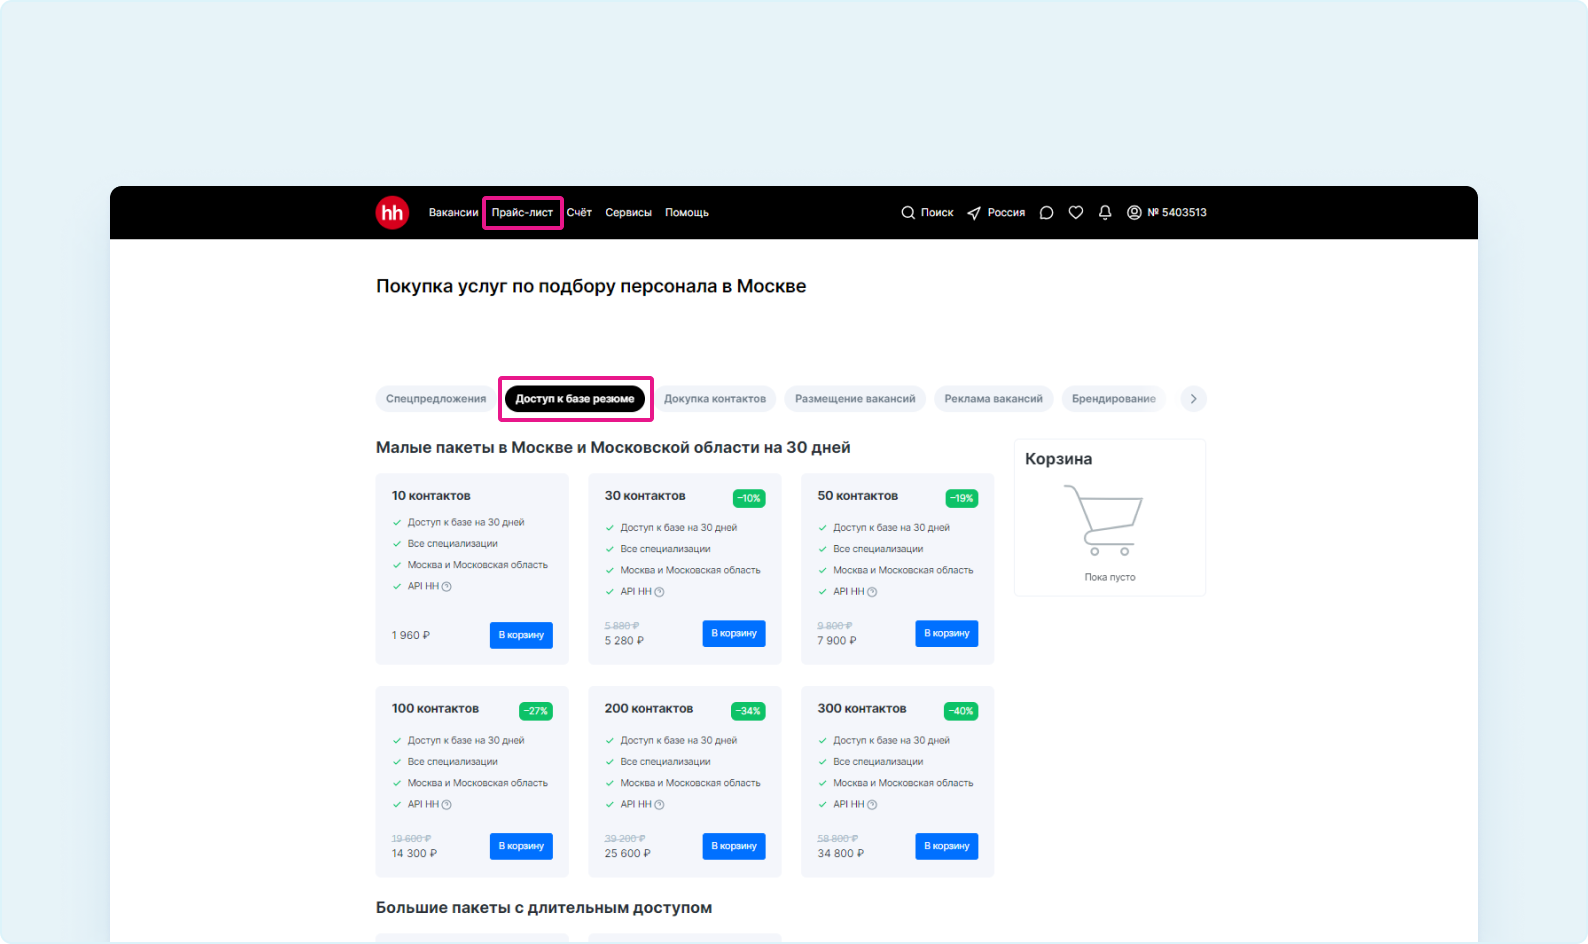Add 300 контактов package to cart
Viewport: 1588px width, 944px height.
click(x=947, y=846)
